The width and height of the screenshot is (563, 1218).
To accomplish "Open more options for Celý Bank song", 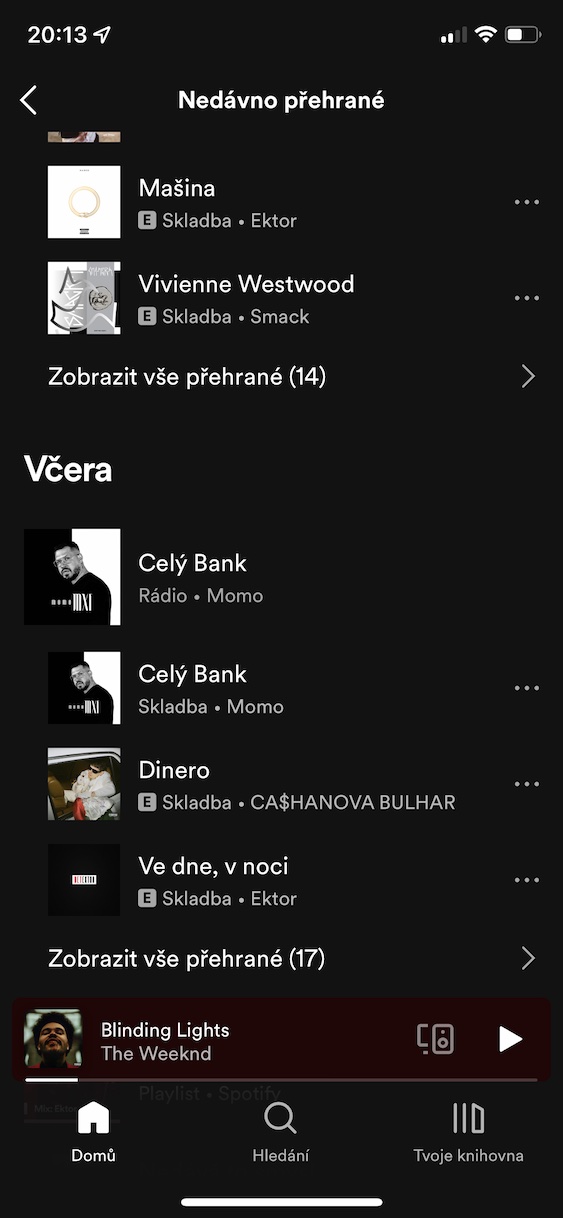I will 526,688.
